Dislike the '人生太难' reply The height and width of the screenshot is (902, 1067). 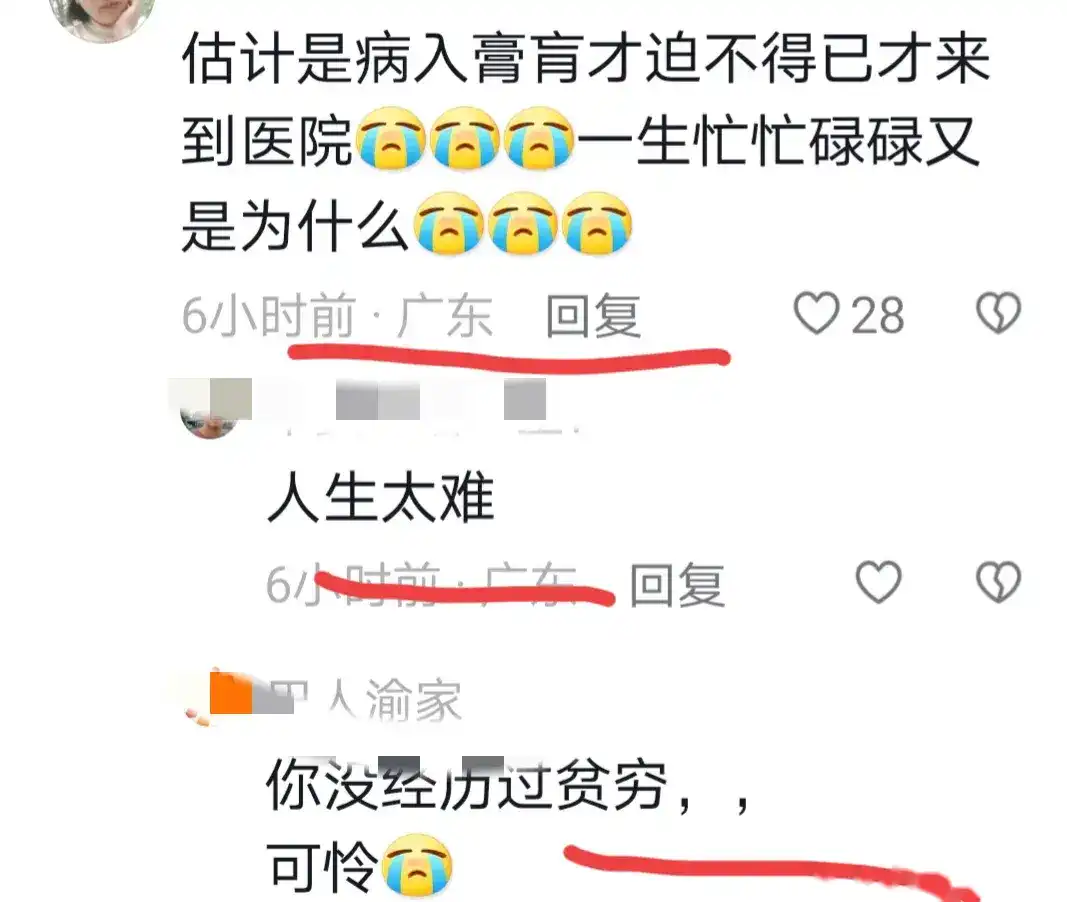pos(998,582)
